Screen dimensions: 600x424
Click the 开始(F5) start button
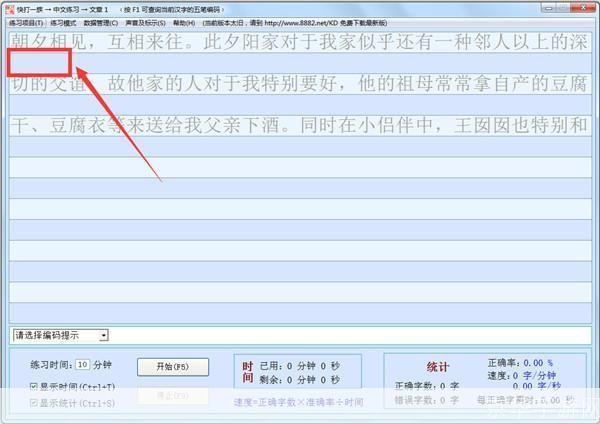[173, 367]
